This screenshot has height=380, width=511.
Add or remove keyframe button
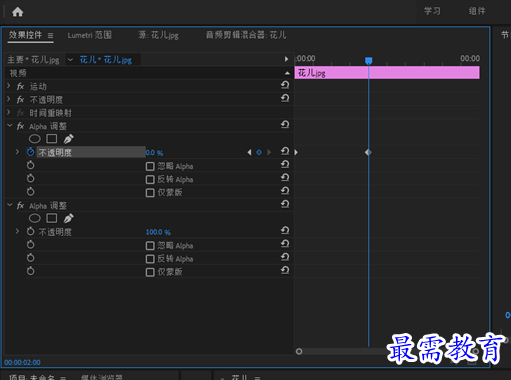(259, 152)
